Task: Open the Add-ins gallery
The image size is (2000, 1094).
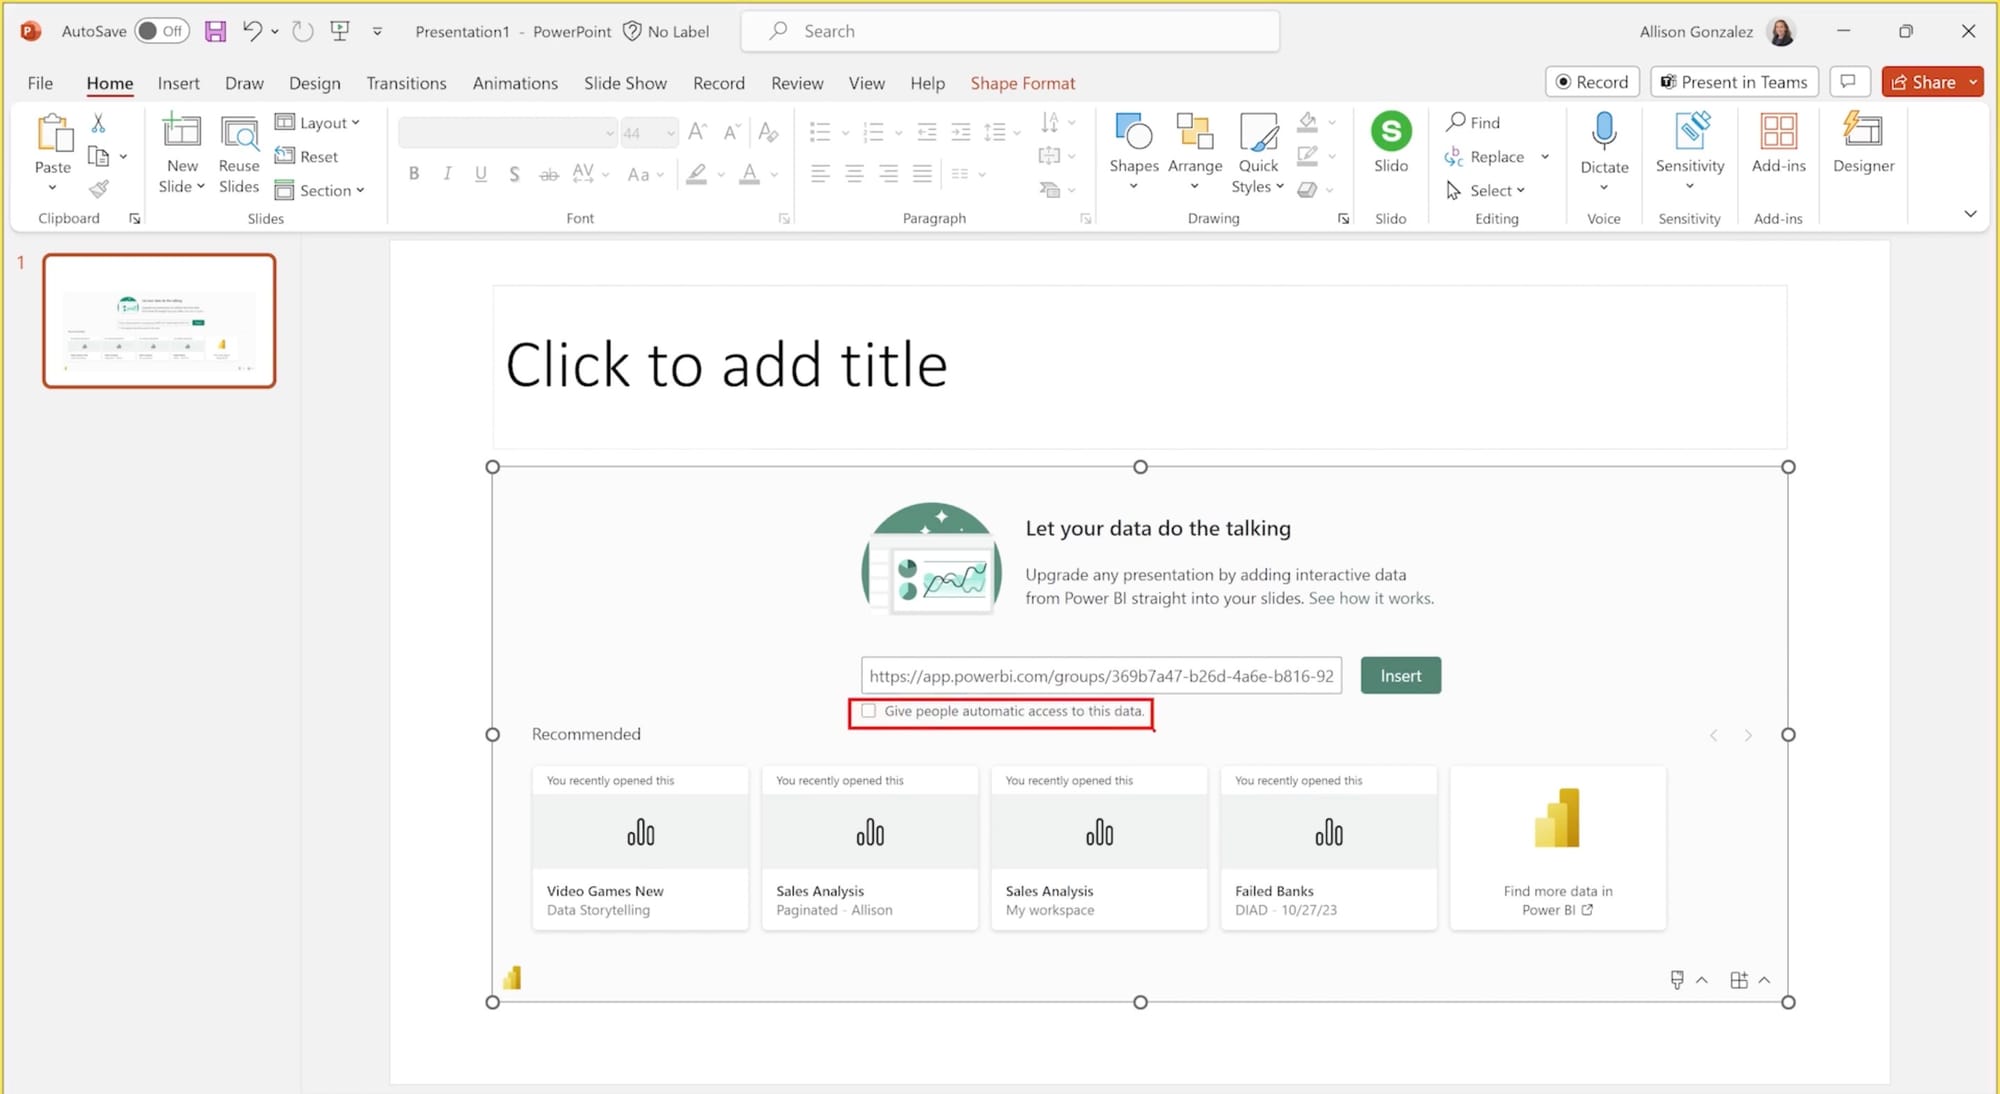Action: (1778, 143)
